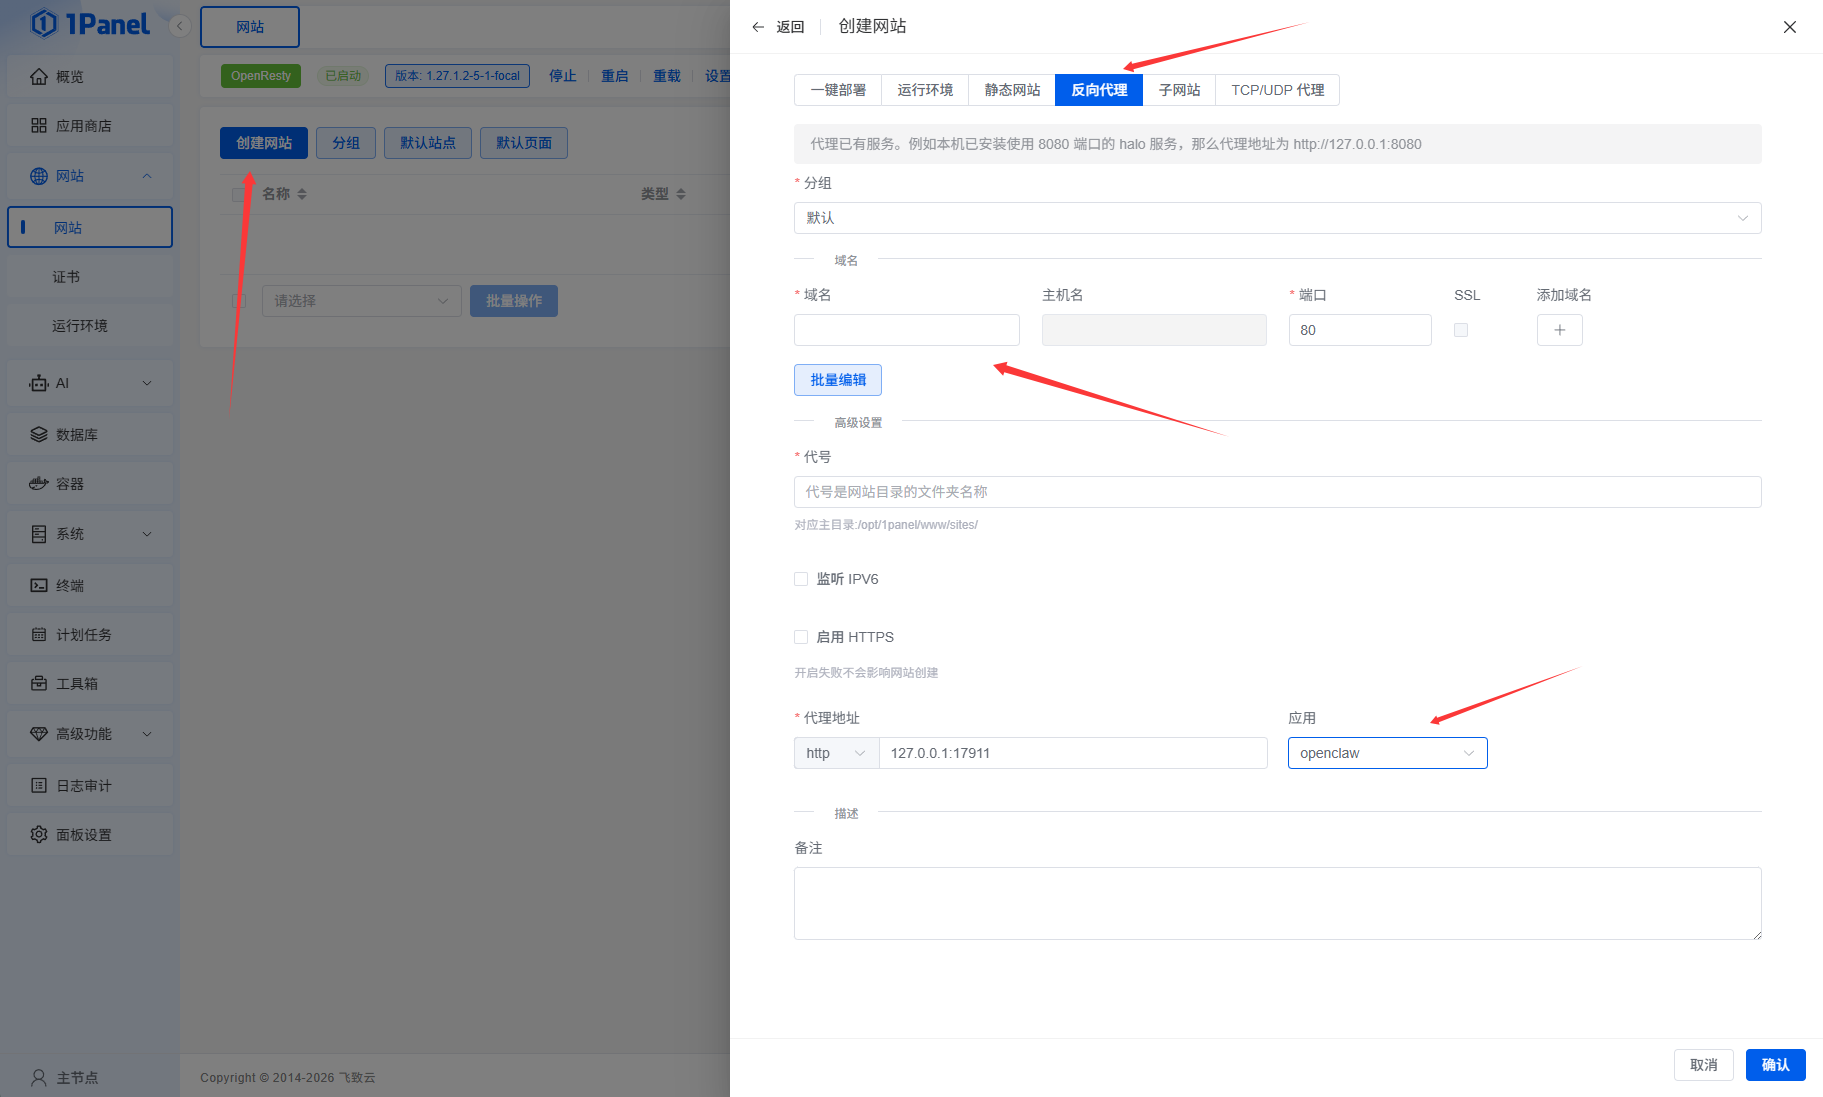Switch to the TCP/UDP 代理 tab
This screenshot has height=1097, width=1823.
1277,90
